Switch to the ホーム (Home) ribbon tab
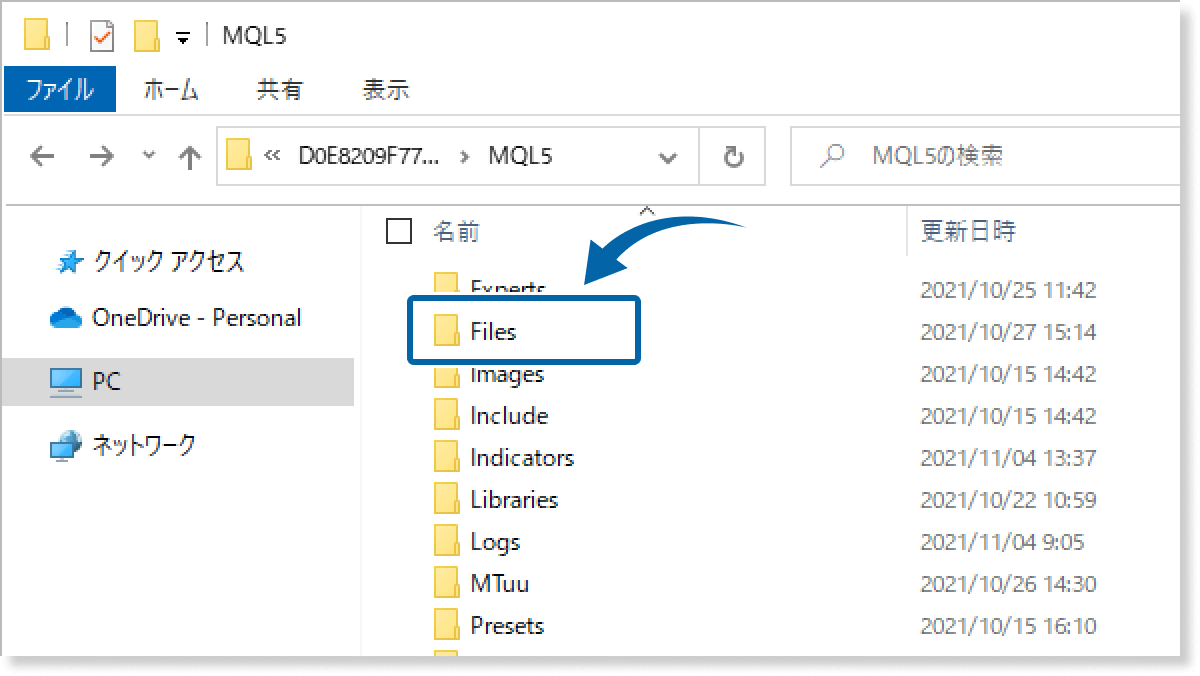1200x676 pixels. 171,90
